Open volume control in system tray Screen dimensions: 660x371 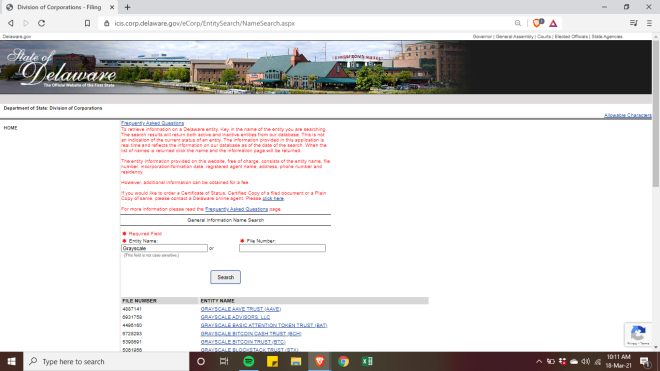(585, 362)
